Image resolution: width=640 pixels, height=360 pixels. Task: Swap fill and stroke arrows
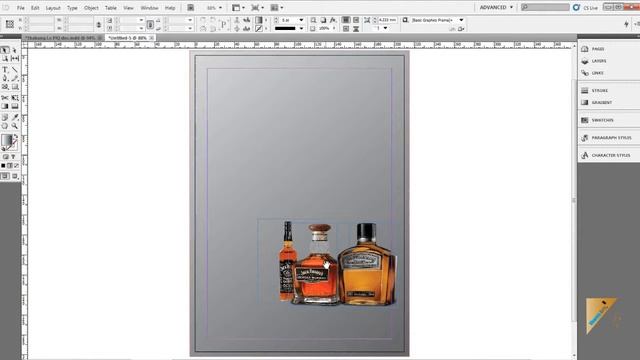pyautogui.click(x=16, y=137)
